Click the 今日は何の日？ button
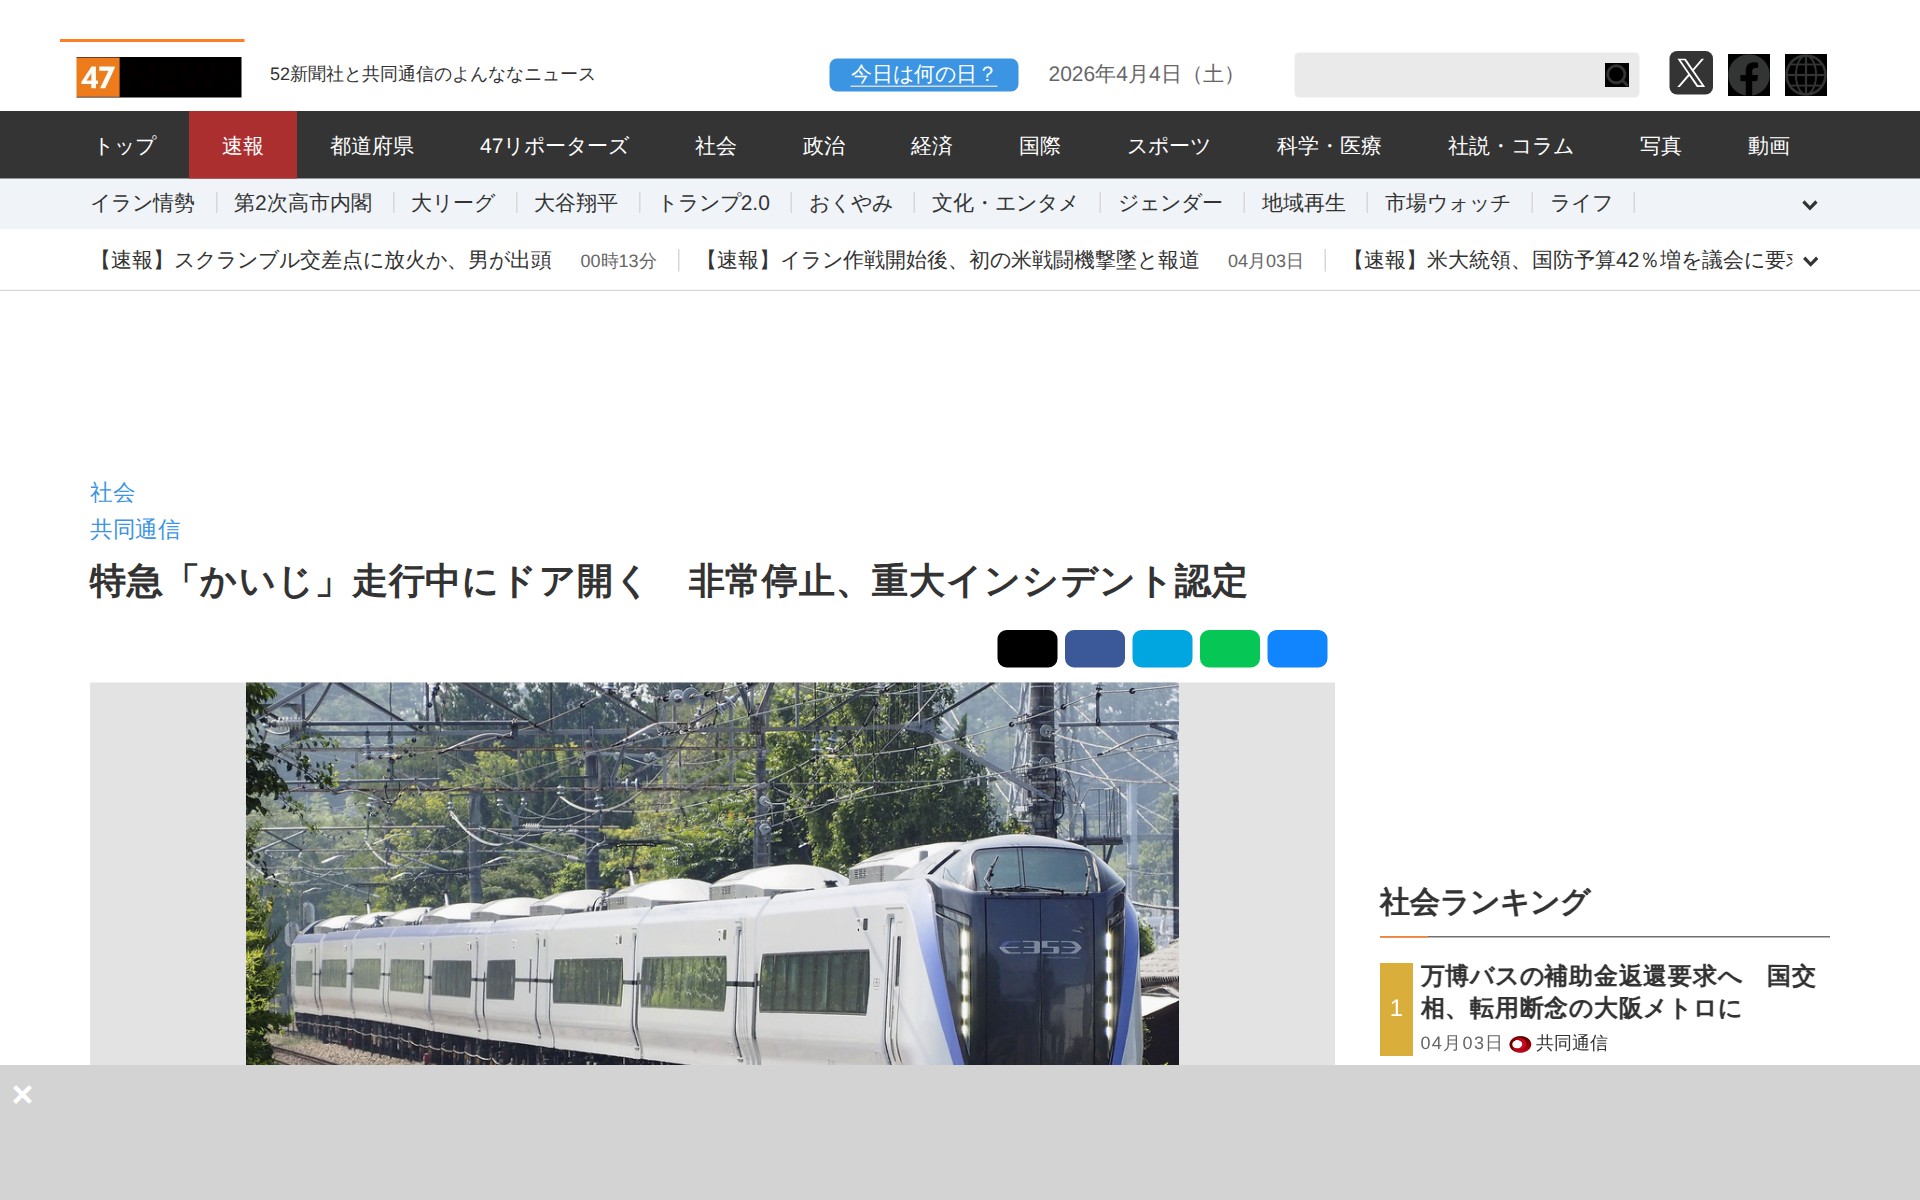 [922, 75]
